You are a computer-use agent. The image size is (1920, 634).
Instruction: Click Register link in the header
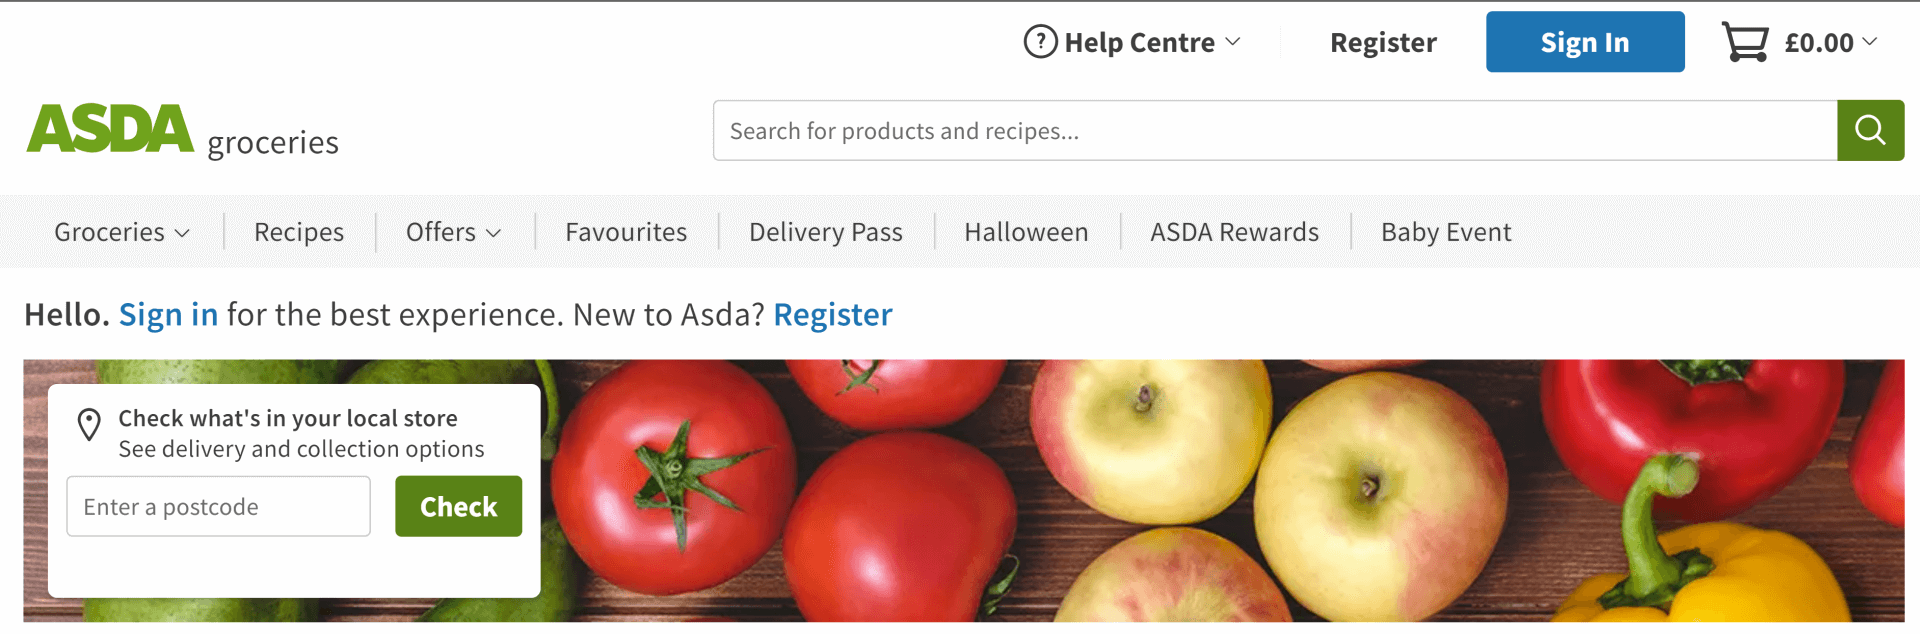(x=1383, y=42)
